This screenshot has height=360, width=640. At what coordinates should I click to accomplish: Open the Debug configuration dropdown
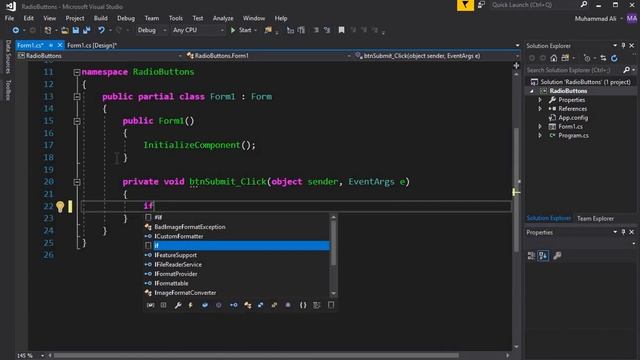[x=152, y=30]
